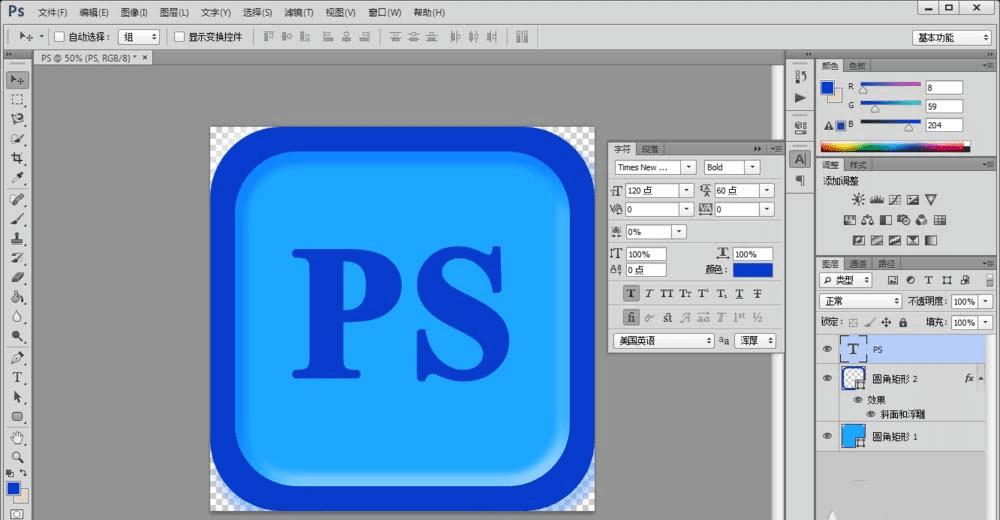Viewport: 1000px width, 520px height.
Task: Select the Lasso tool
Action: (17, 119)
